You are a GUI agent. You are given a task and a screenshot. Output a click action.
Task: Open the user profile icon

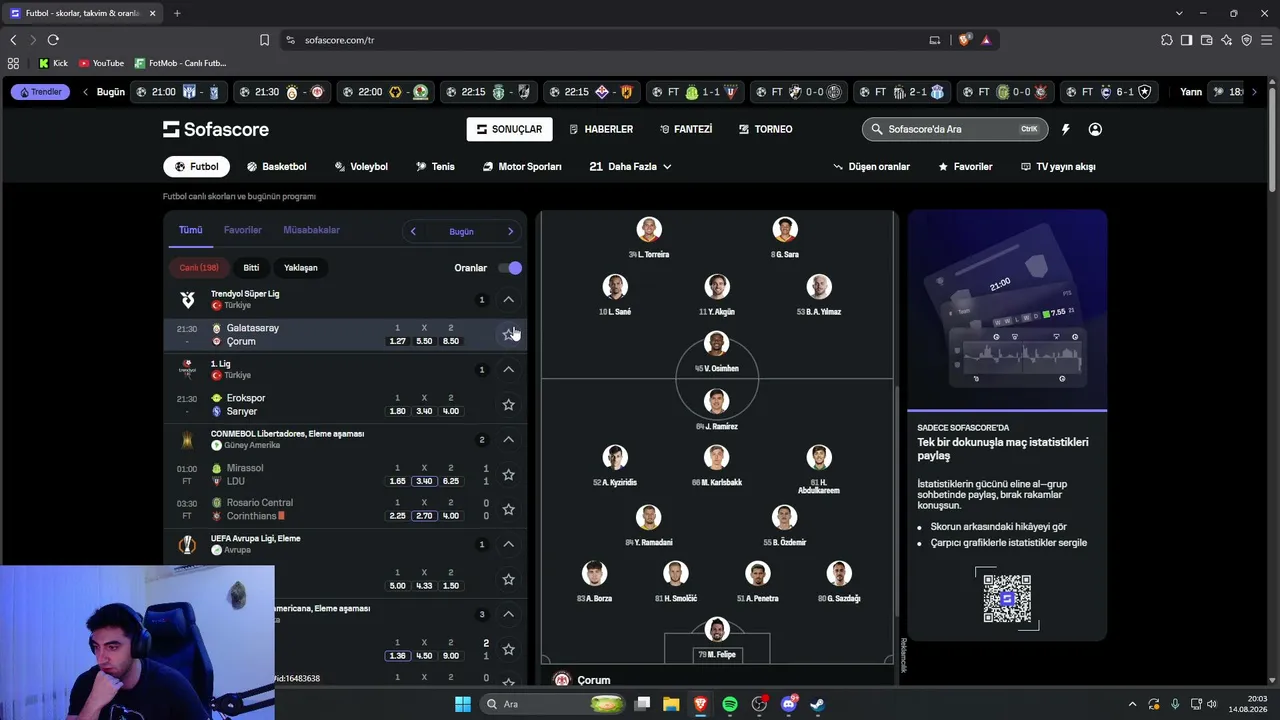point(1095,129)
